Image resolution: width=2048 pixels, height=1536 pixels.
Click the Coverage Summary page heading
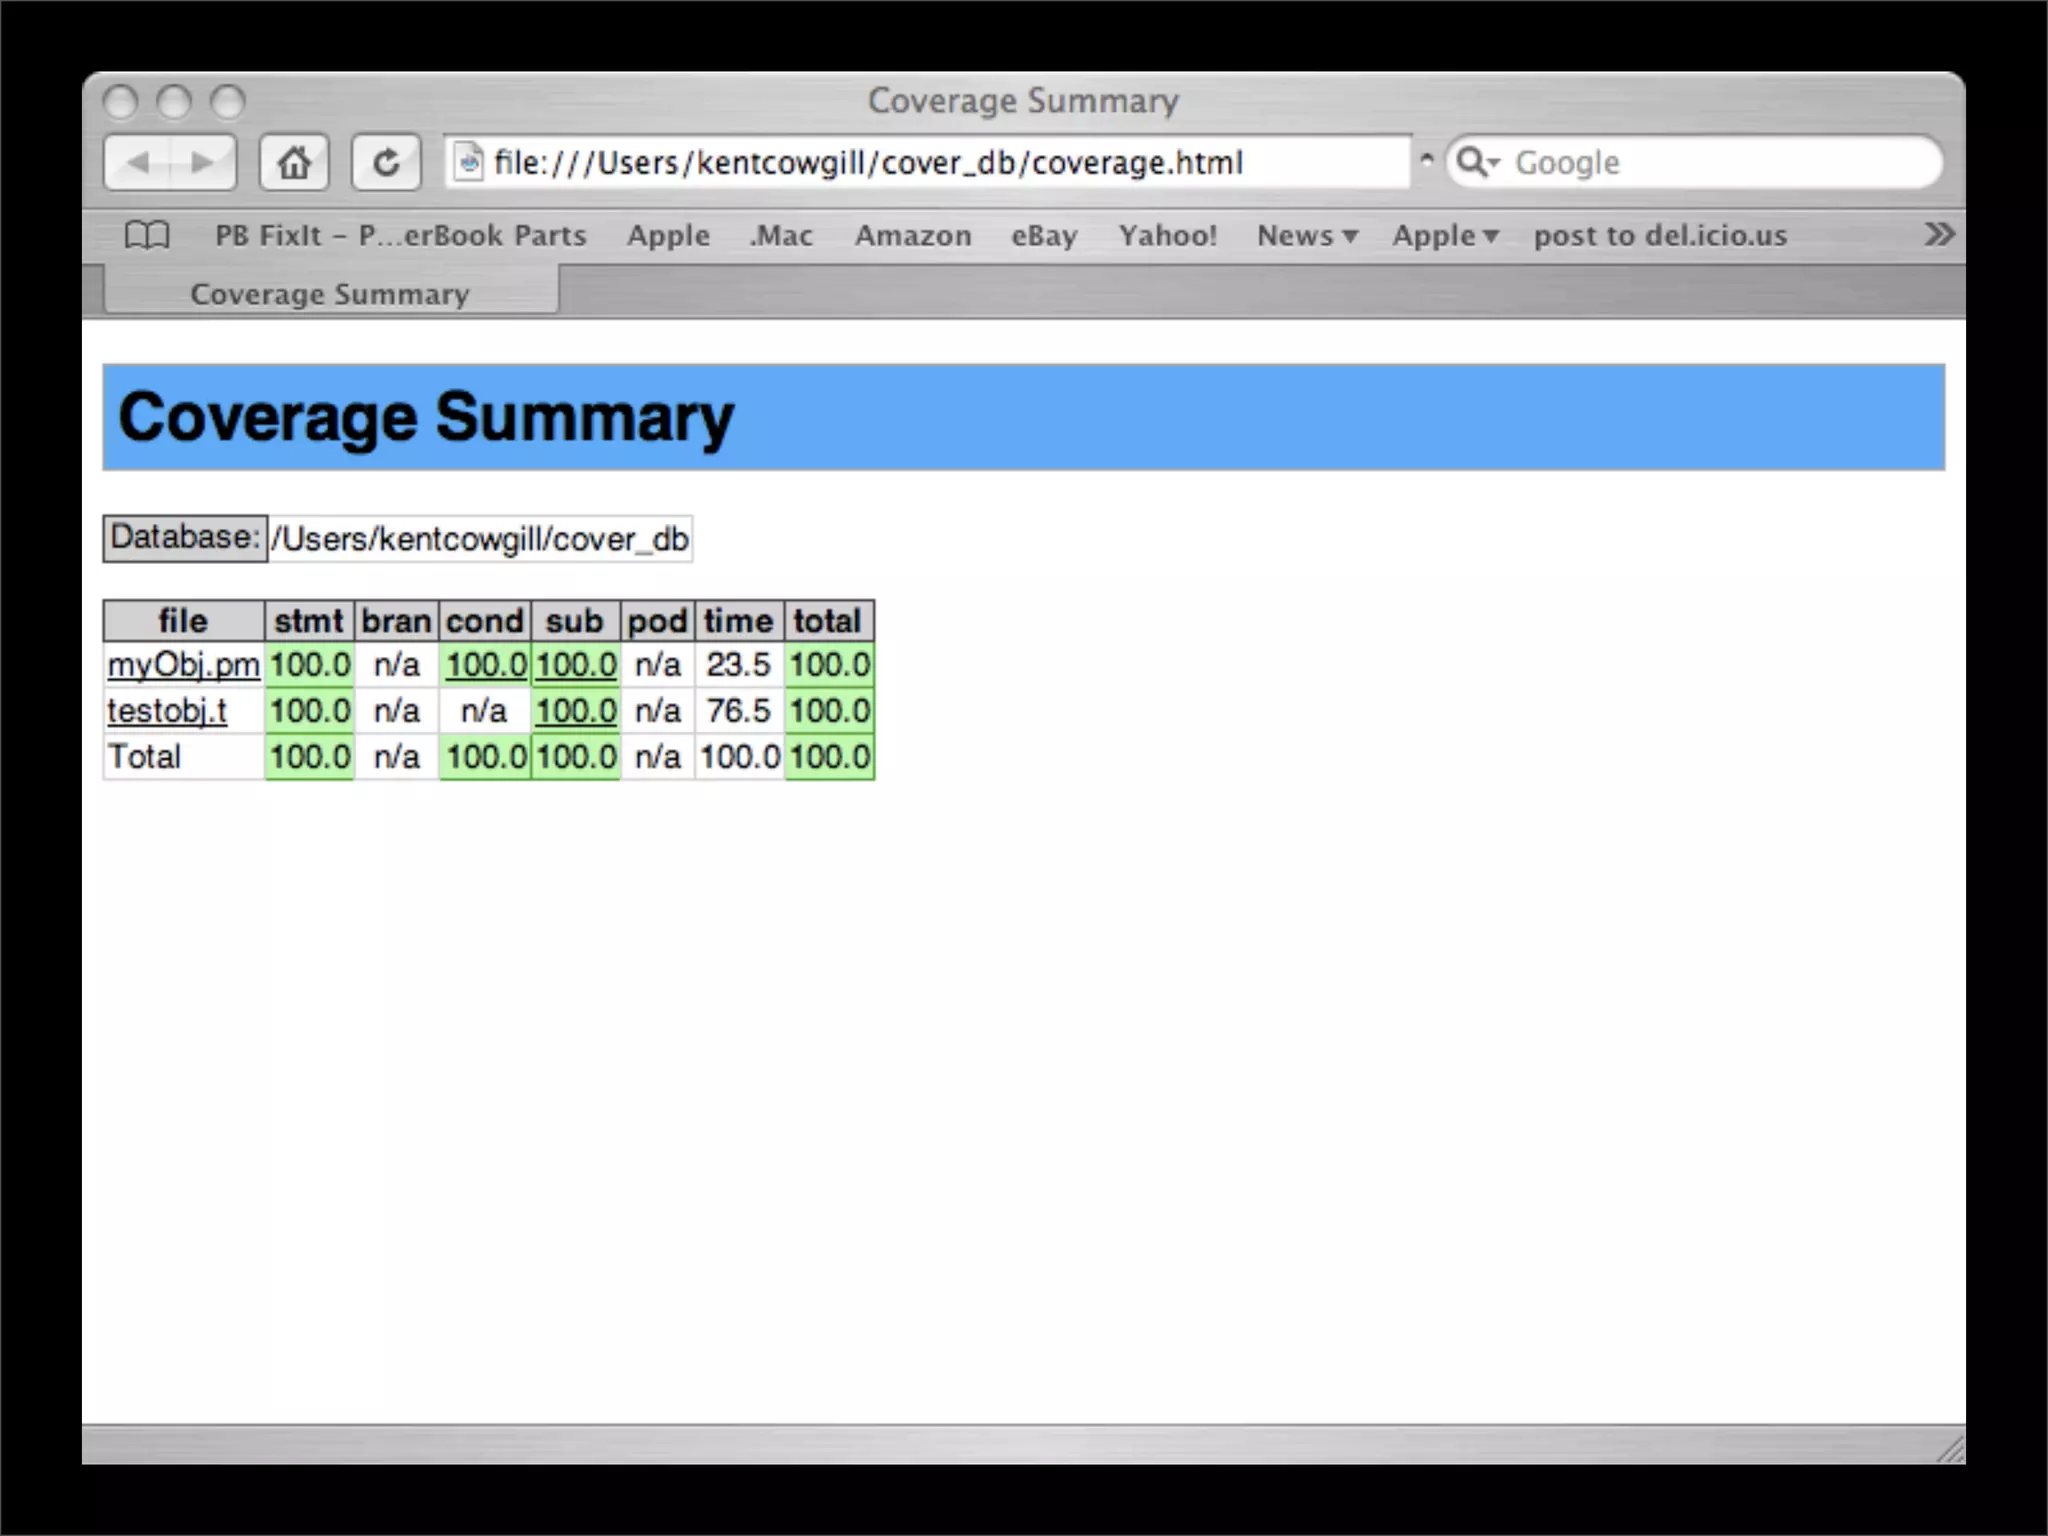pos(426,417)
